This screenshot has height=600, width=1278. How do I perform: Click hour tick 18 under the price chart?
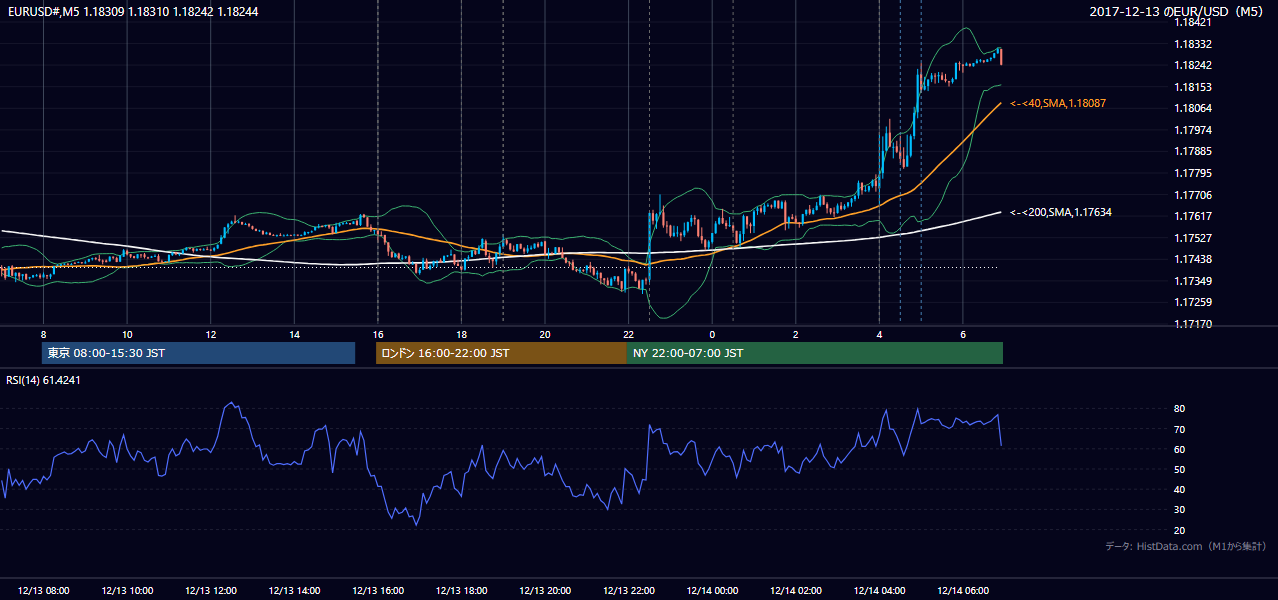coord(461,333)
